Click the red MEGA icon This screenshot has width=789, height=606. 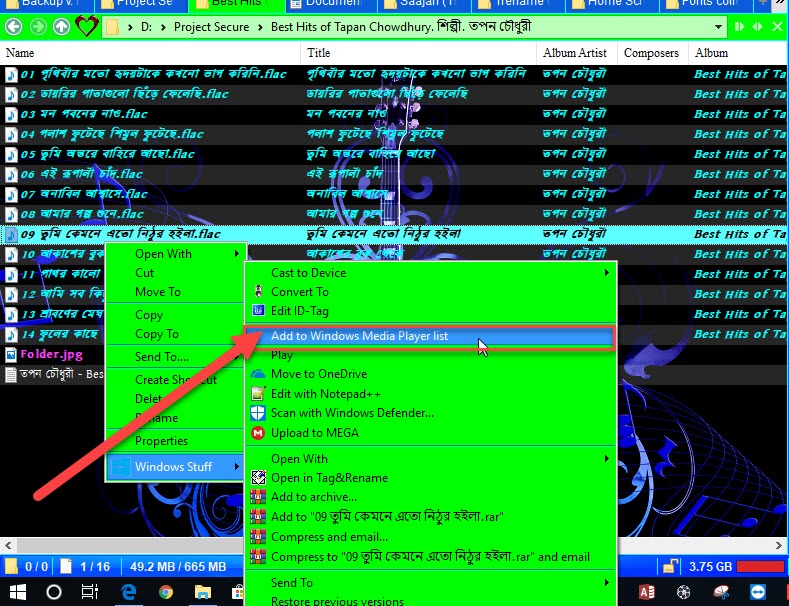tap(258, 433)
